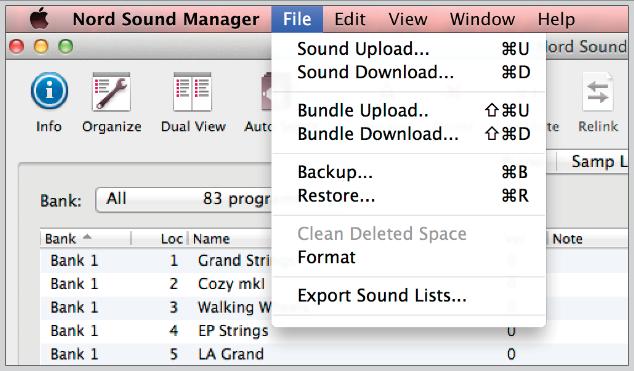Image resolution: width=634 pixels, height=371 pixels.
Task: Open the Apple menu
Action: 39,19
